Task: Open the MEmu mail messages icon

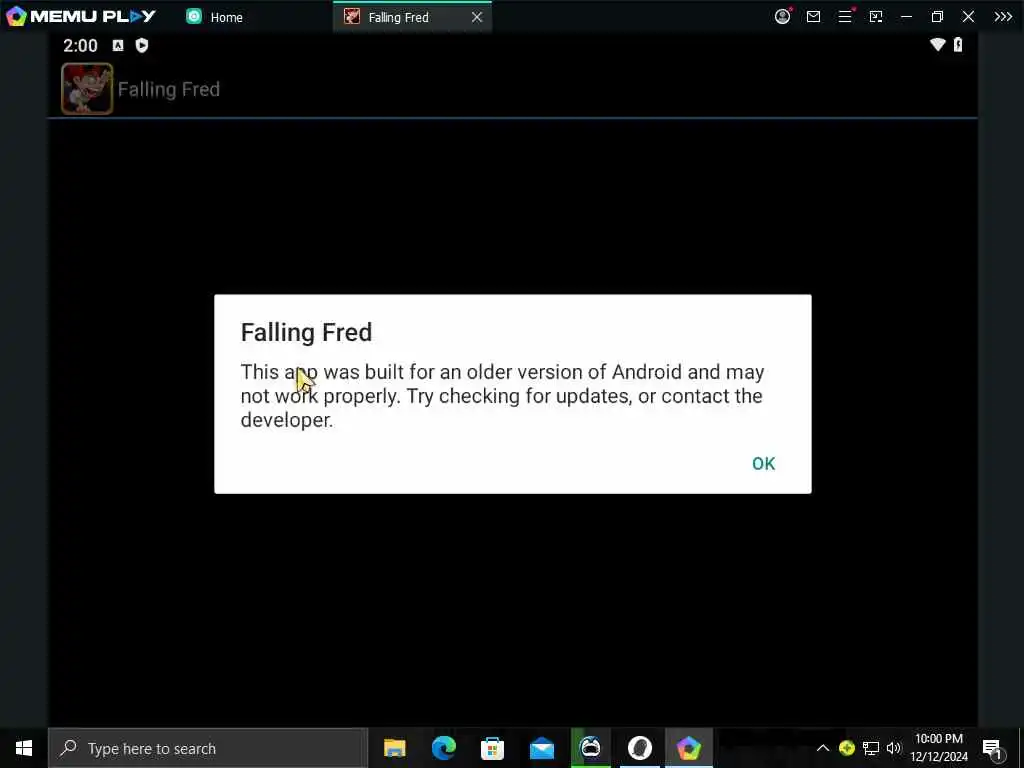Action: [813, 17]
